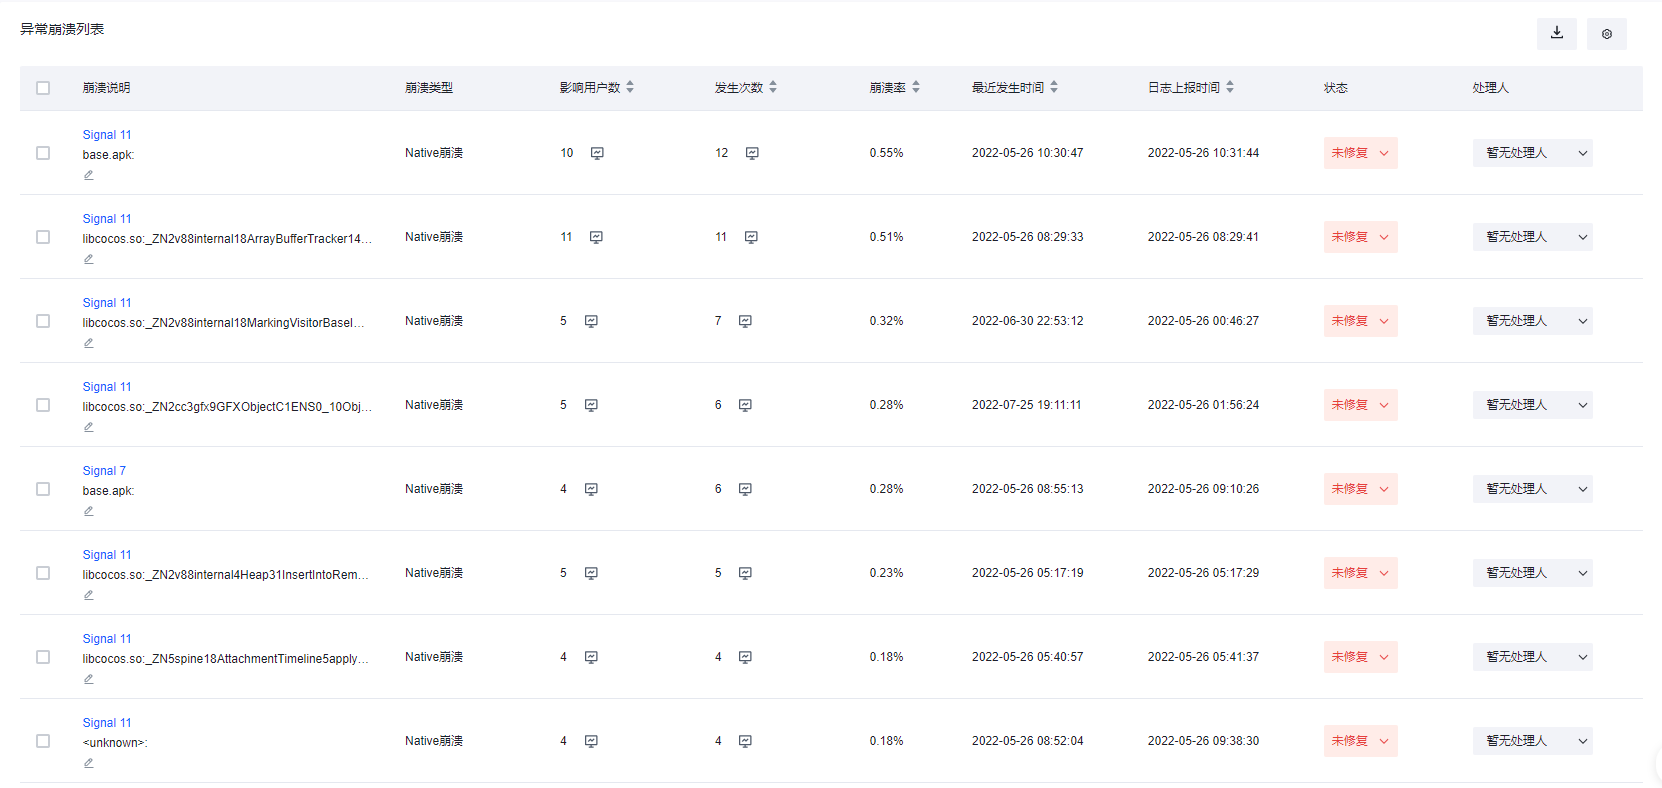Click edit pencil under the <unknown> crash row
Screen dimensions: 1662x788
coord(89,763)
